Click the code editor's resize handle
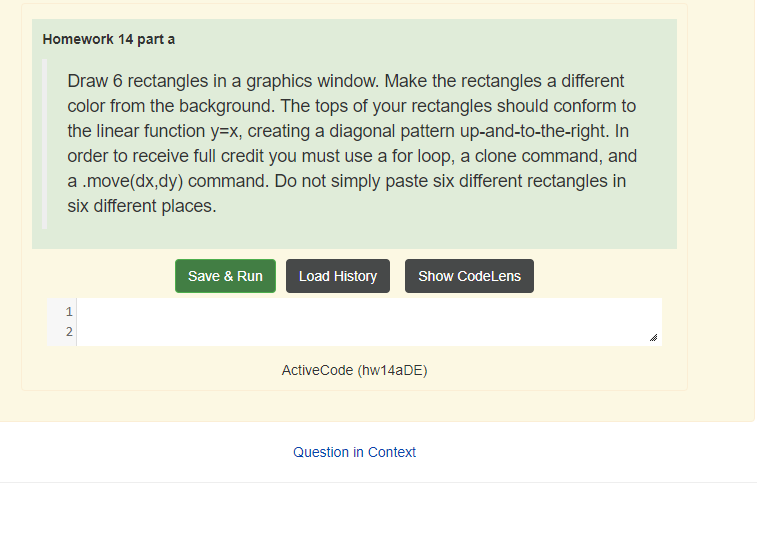Image resolution: width=757 pixels, height=537 pixels. point(654,339)
